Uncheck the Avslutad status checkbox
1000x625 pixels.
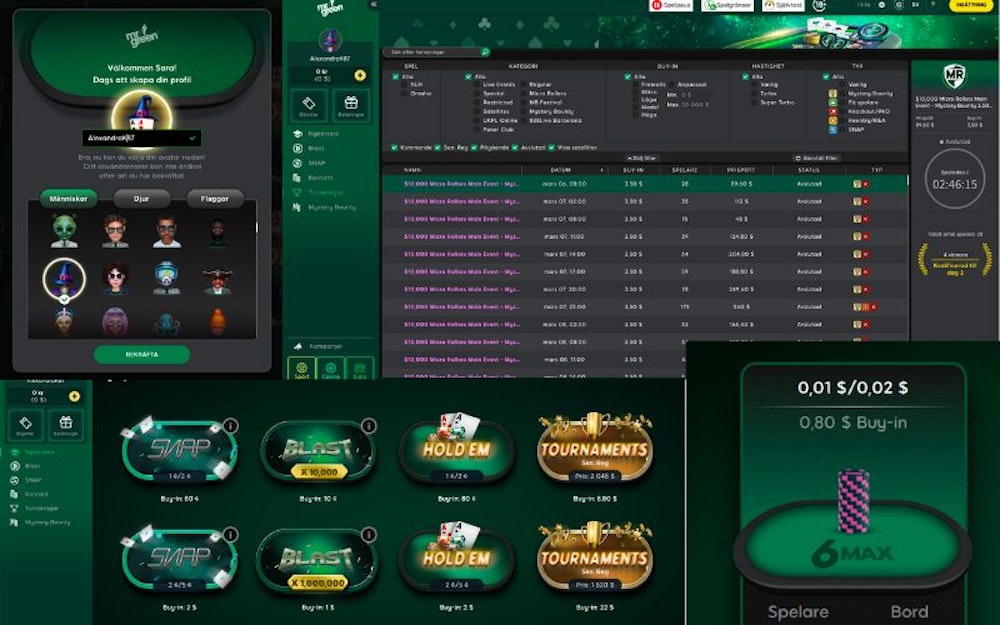coord(515,147)
